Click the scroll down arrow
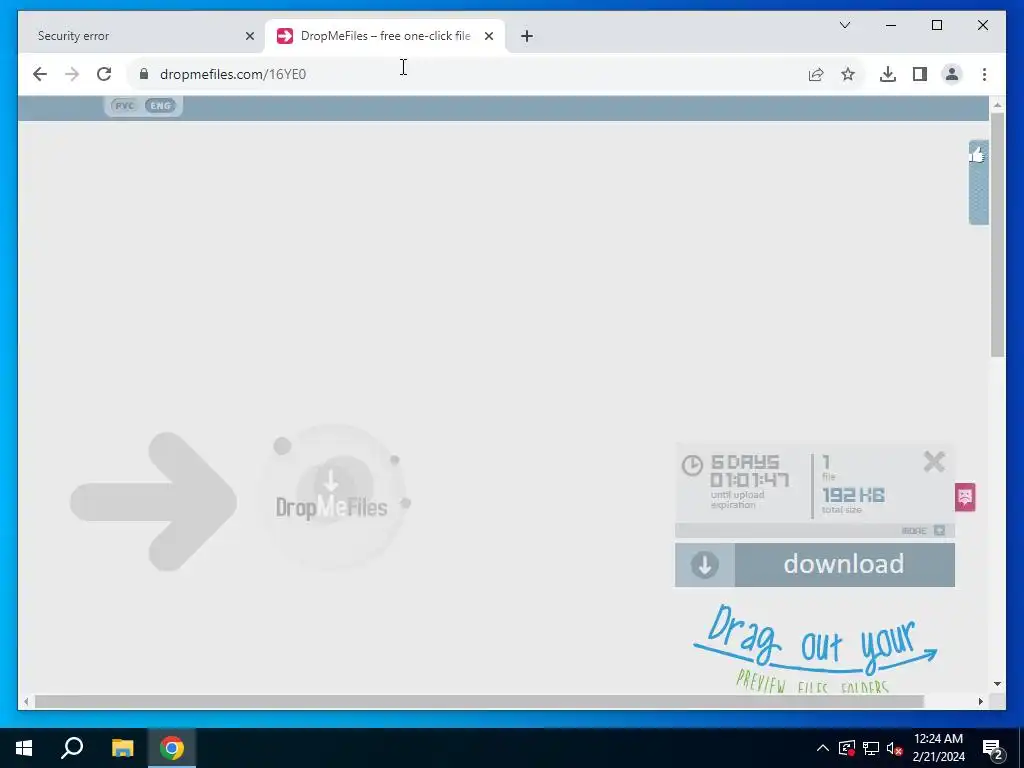The image size is (1024, 768). (997, 684)
